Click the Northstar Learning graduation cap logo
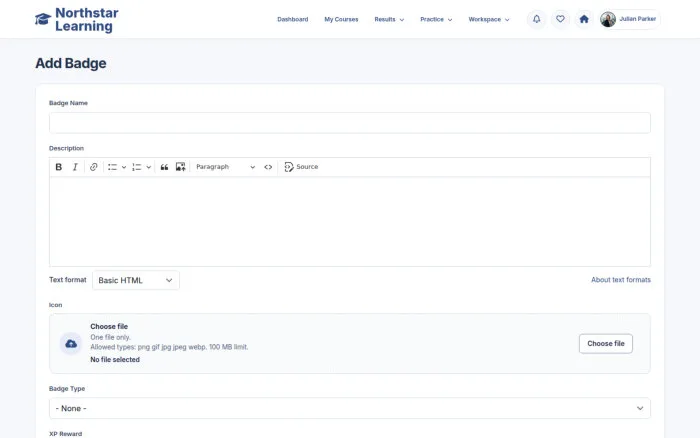Viewport: 700px width, 438px height. (x=43, y=19)
